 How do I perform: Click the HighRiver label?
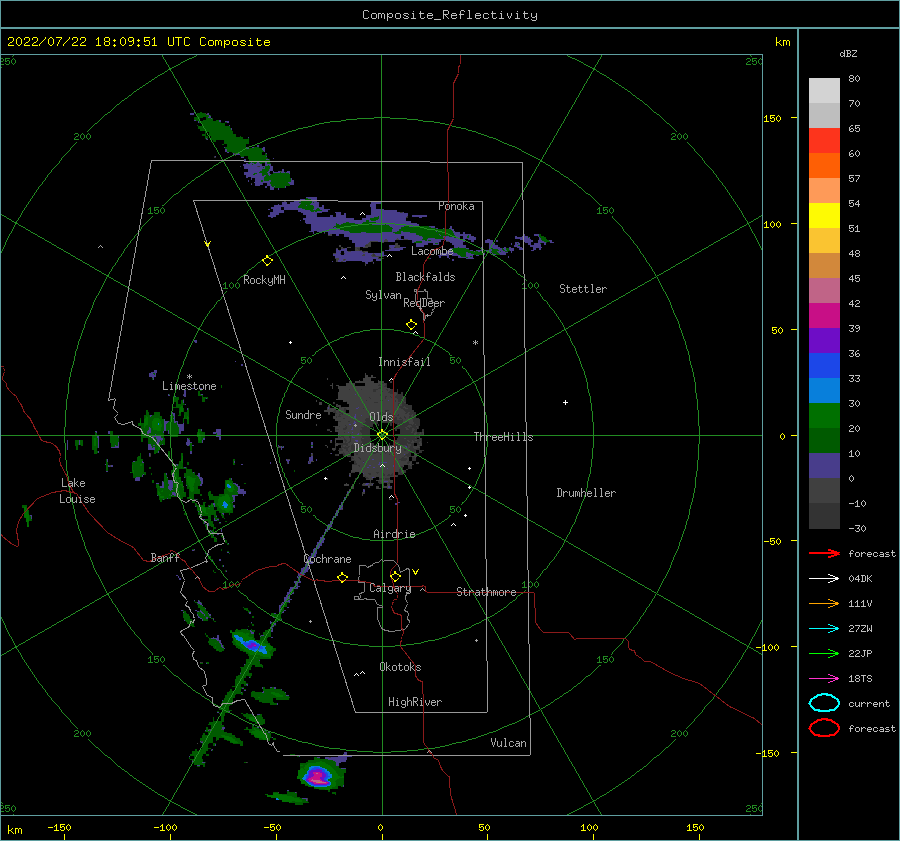[415, 702]
